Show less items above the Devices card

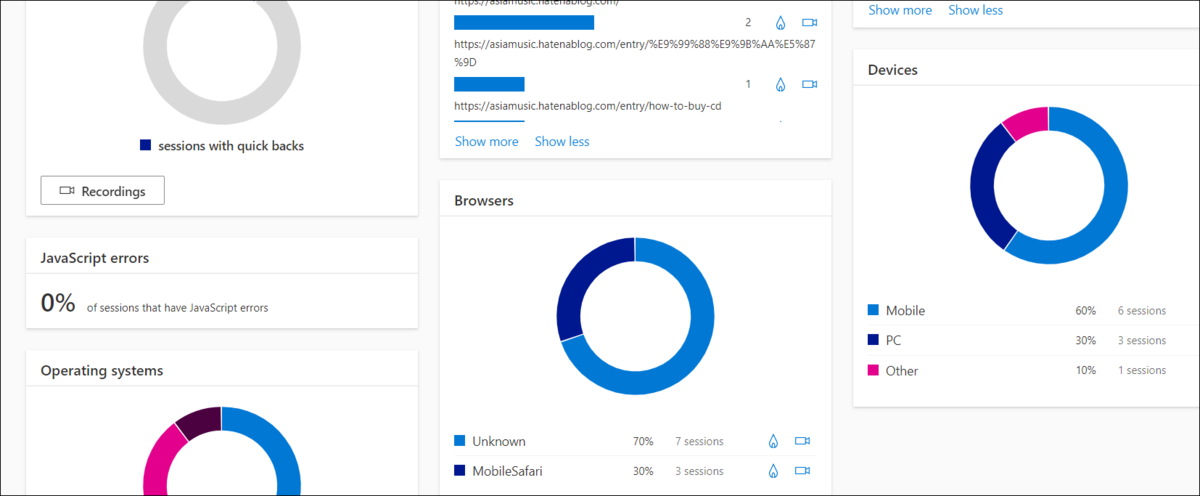[x=975, y=10]
